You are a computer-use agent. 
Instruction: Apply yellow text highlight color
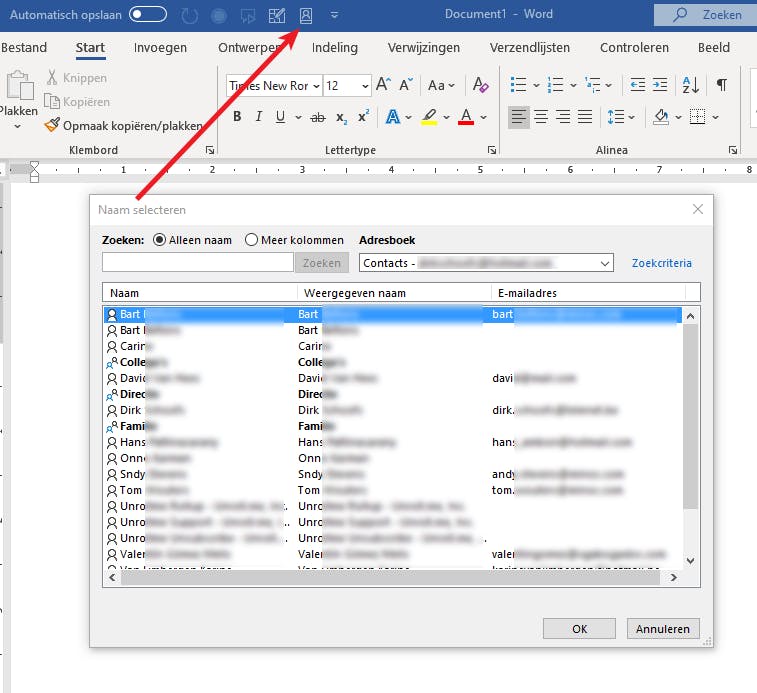click(x=429, y=116)
